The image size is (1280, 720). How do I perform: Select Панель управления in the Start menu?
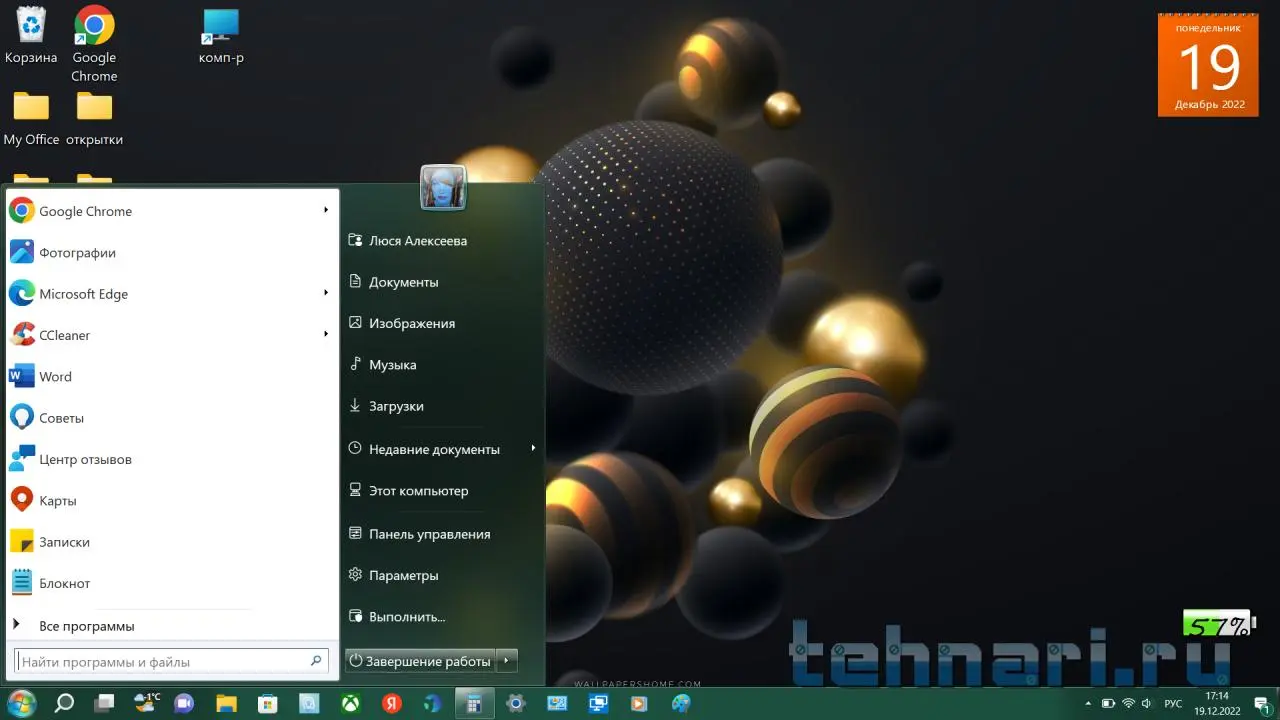point(429,534)
